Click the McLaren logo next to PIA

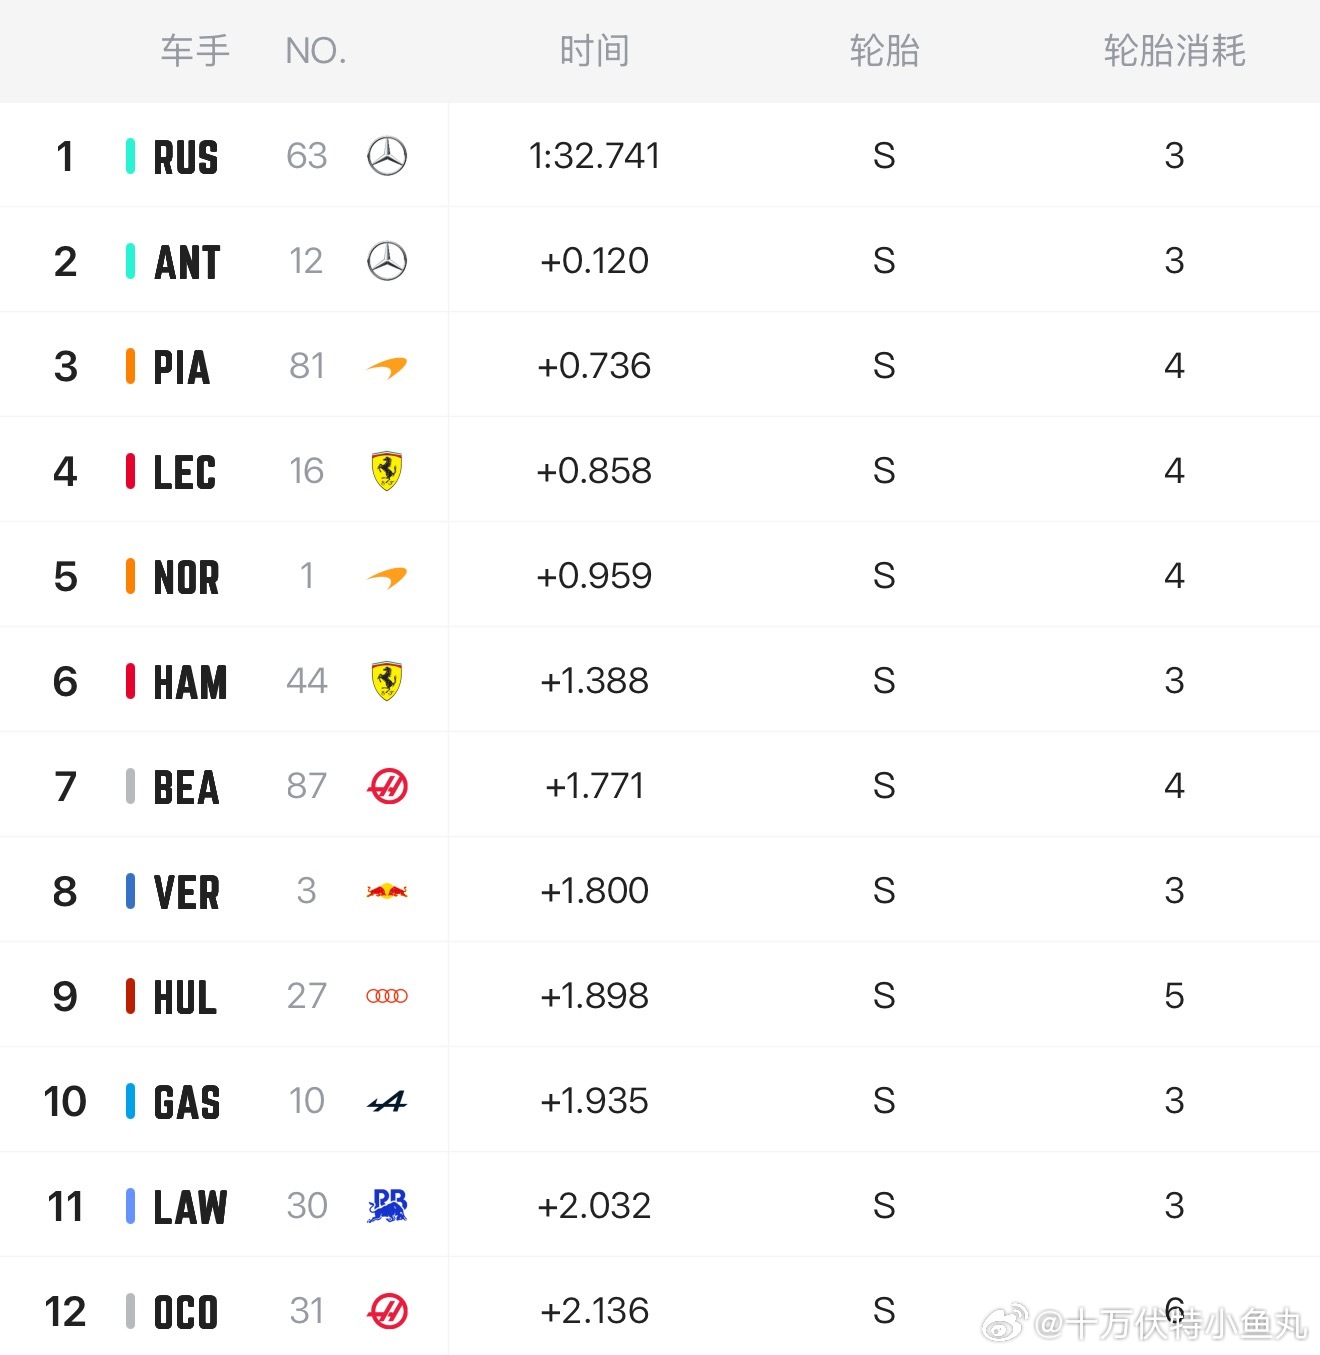point(387,367)
